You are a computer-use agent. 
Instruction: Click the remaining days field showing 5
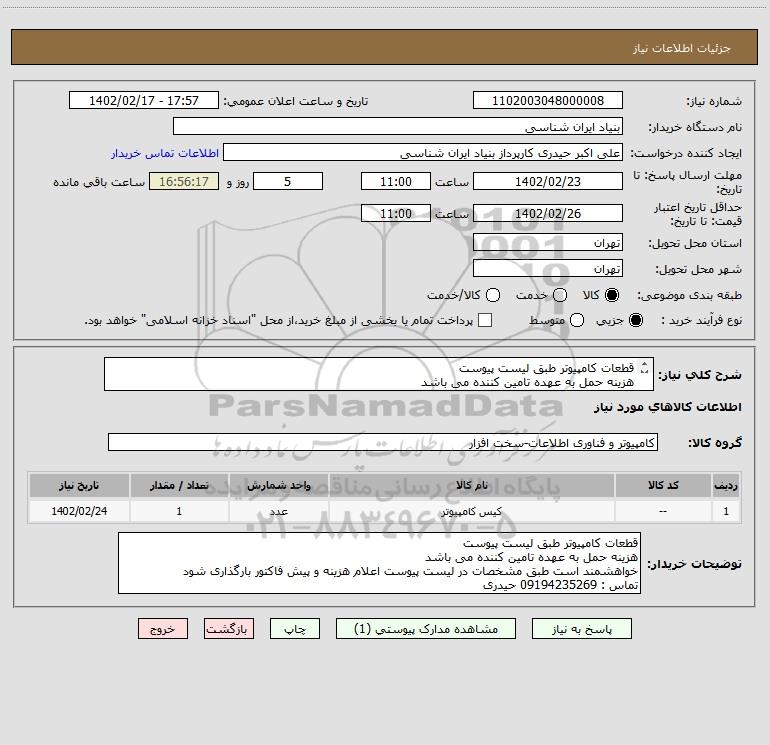(x=288, y=181)
